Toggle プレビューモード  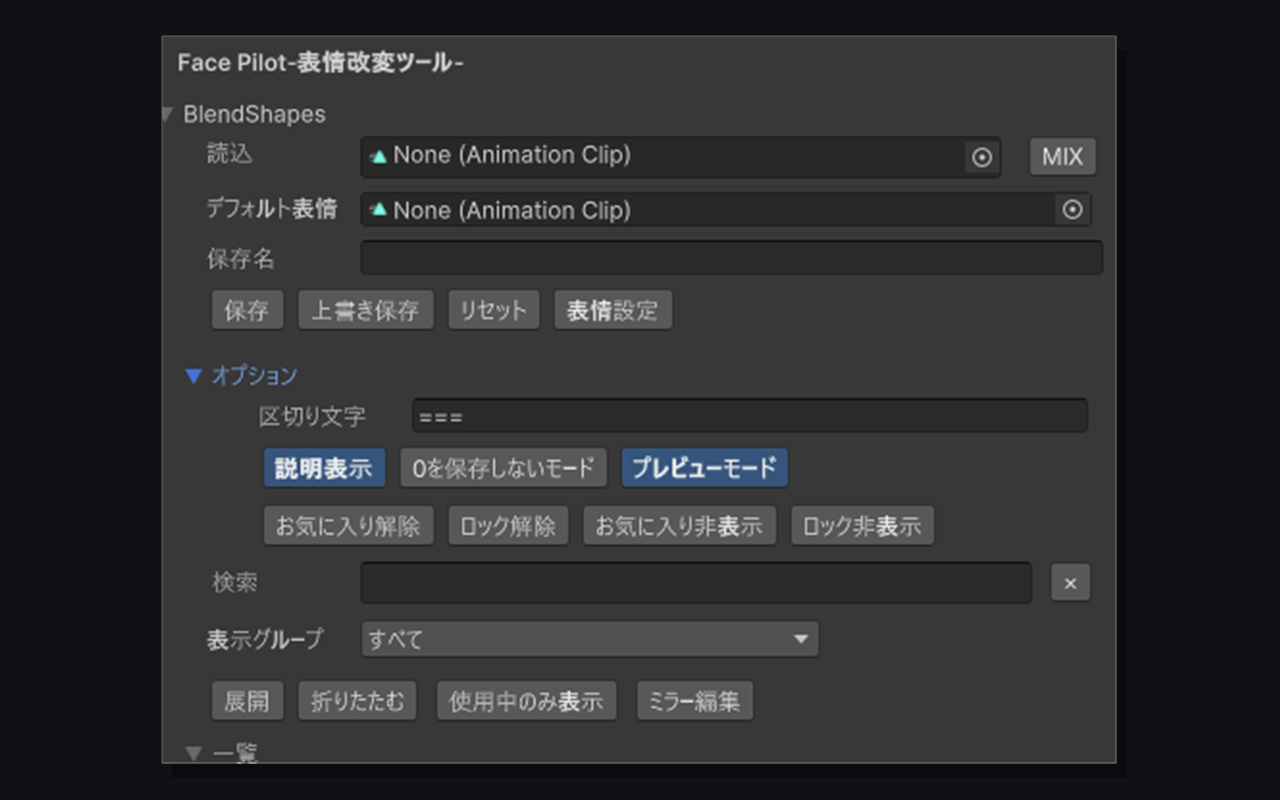(x=704, y=468)
